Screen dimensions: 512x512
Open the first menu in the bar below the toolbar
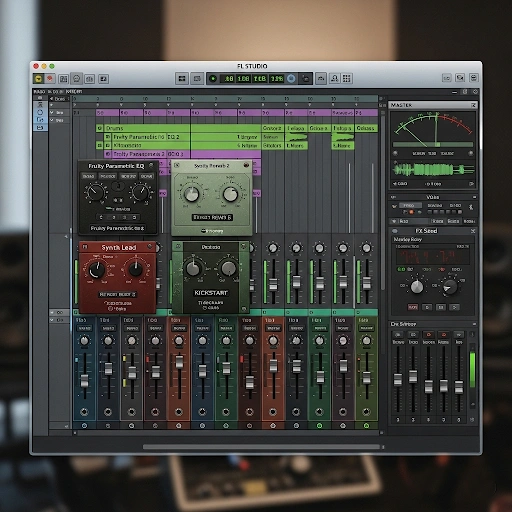click(x=39, y=91)
